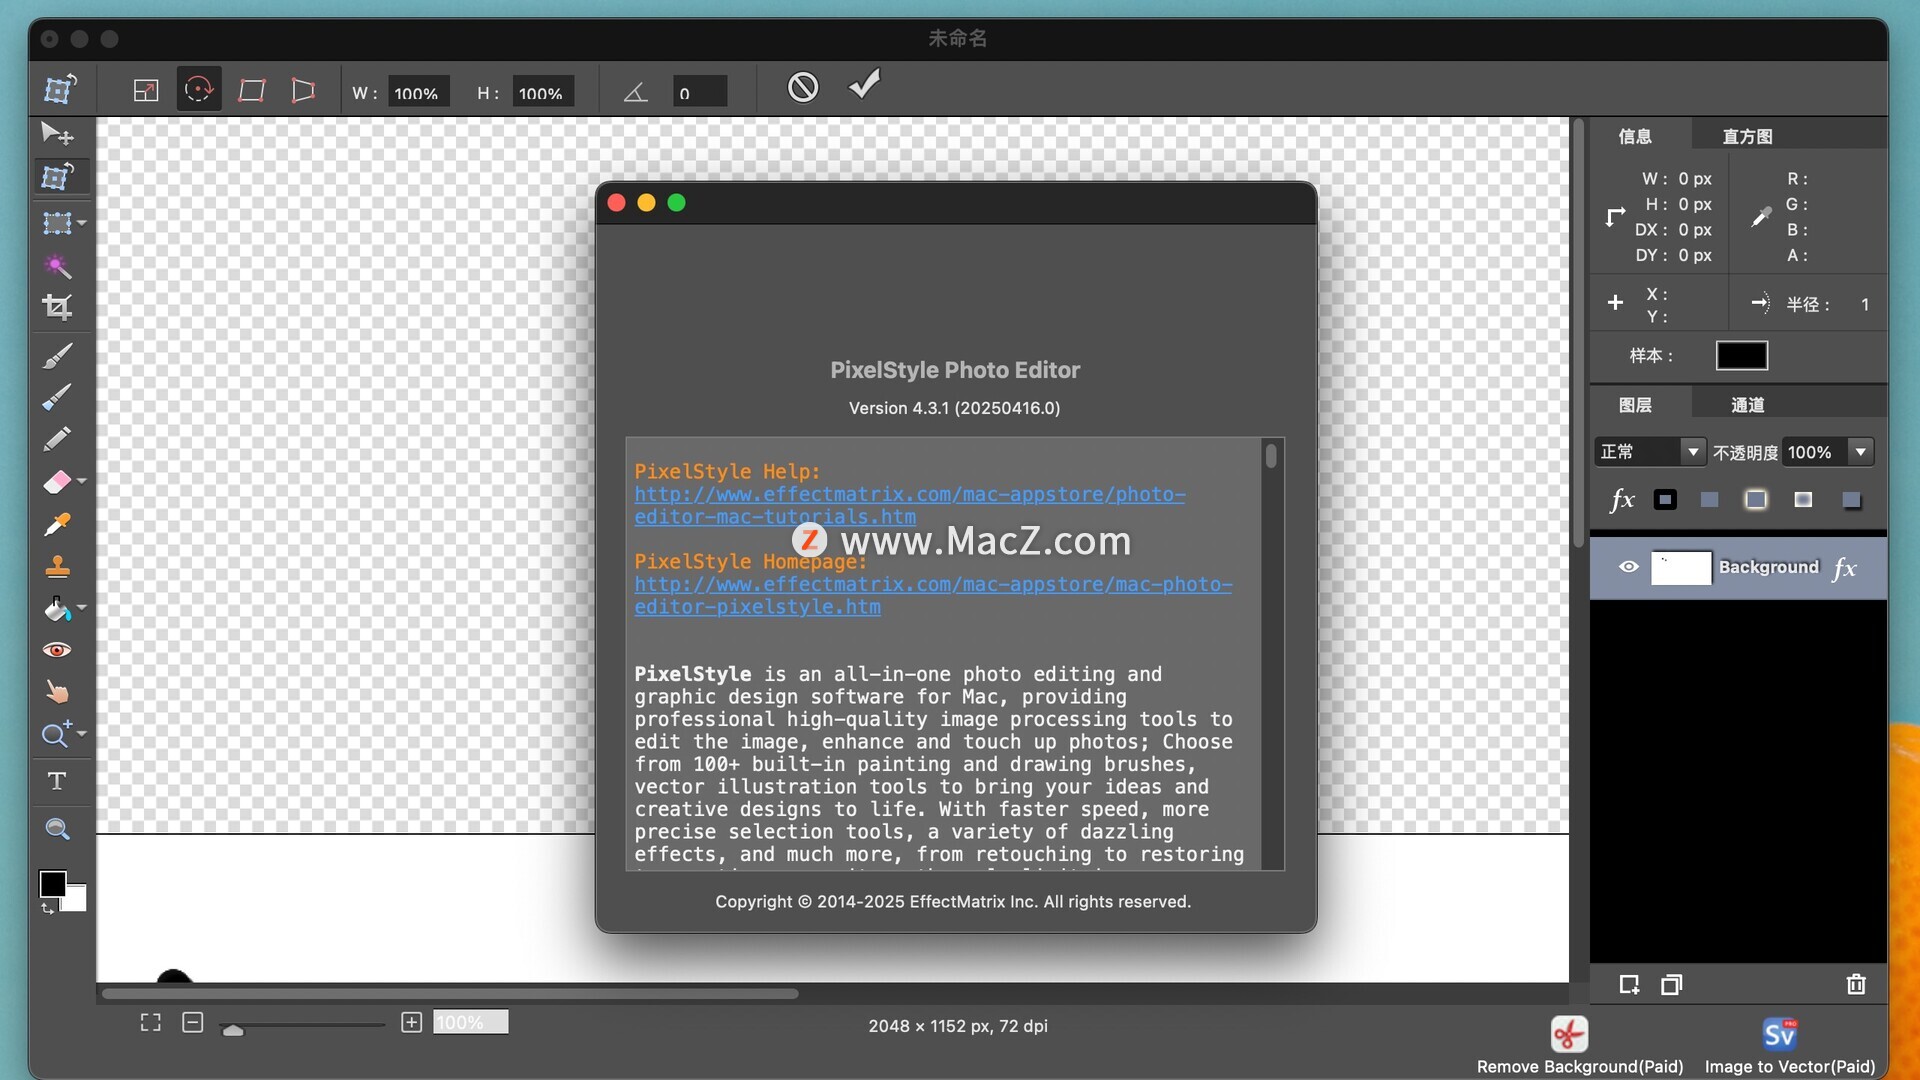Select the Paint Bucket fill tool
1920x1080 pixels.
pyautogui.click(x=57, y=608)
